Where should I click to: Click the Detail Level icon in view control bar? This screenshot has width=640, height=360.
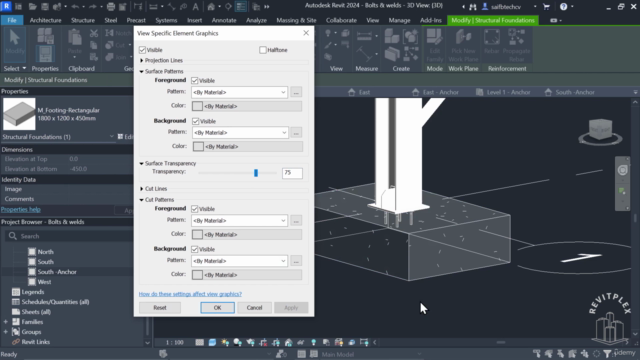pos(199,342)
